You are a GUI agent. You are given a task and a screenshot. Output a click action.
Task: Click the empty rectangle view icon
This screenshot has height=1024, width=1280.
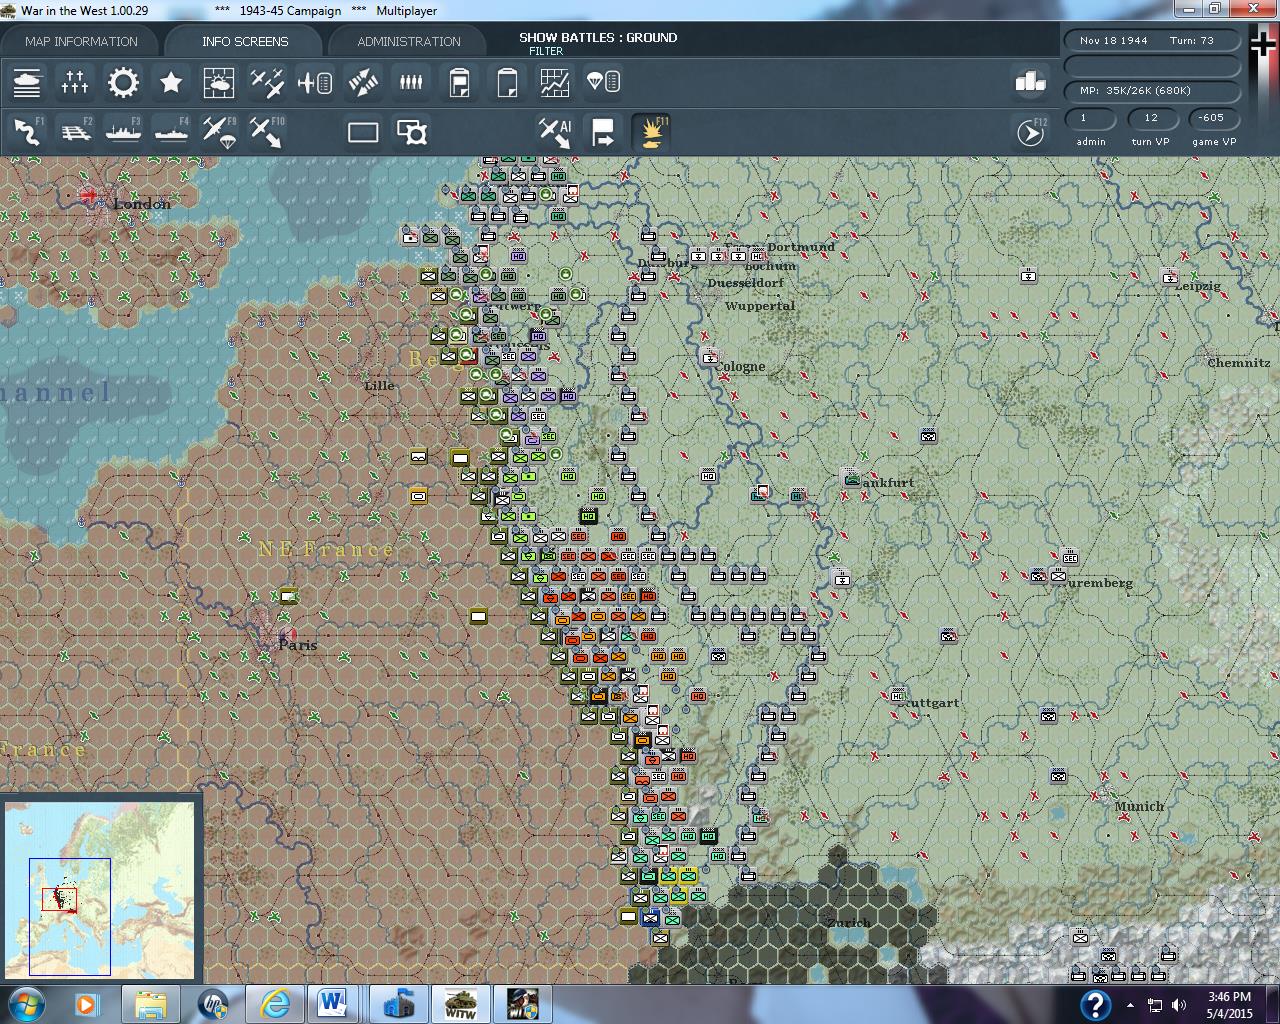click(x=363, y=132)
